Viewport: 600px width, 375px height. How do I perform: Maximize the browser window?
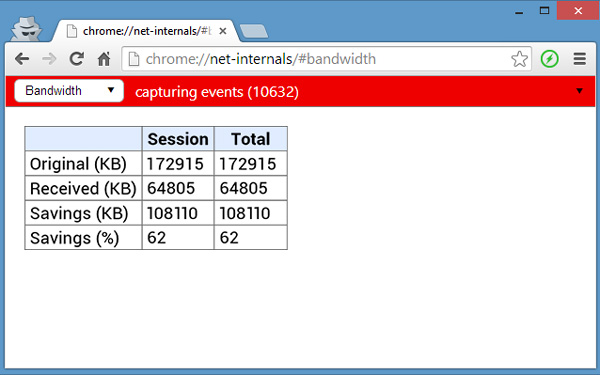pyautogui.click(x=544, y=11)
